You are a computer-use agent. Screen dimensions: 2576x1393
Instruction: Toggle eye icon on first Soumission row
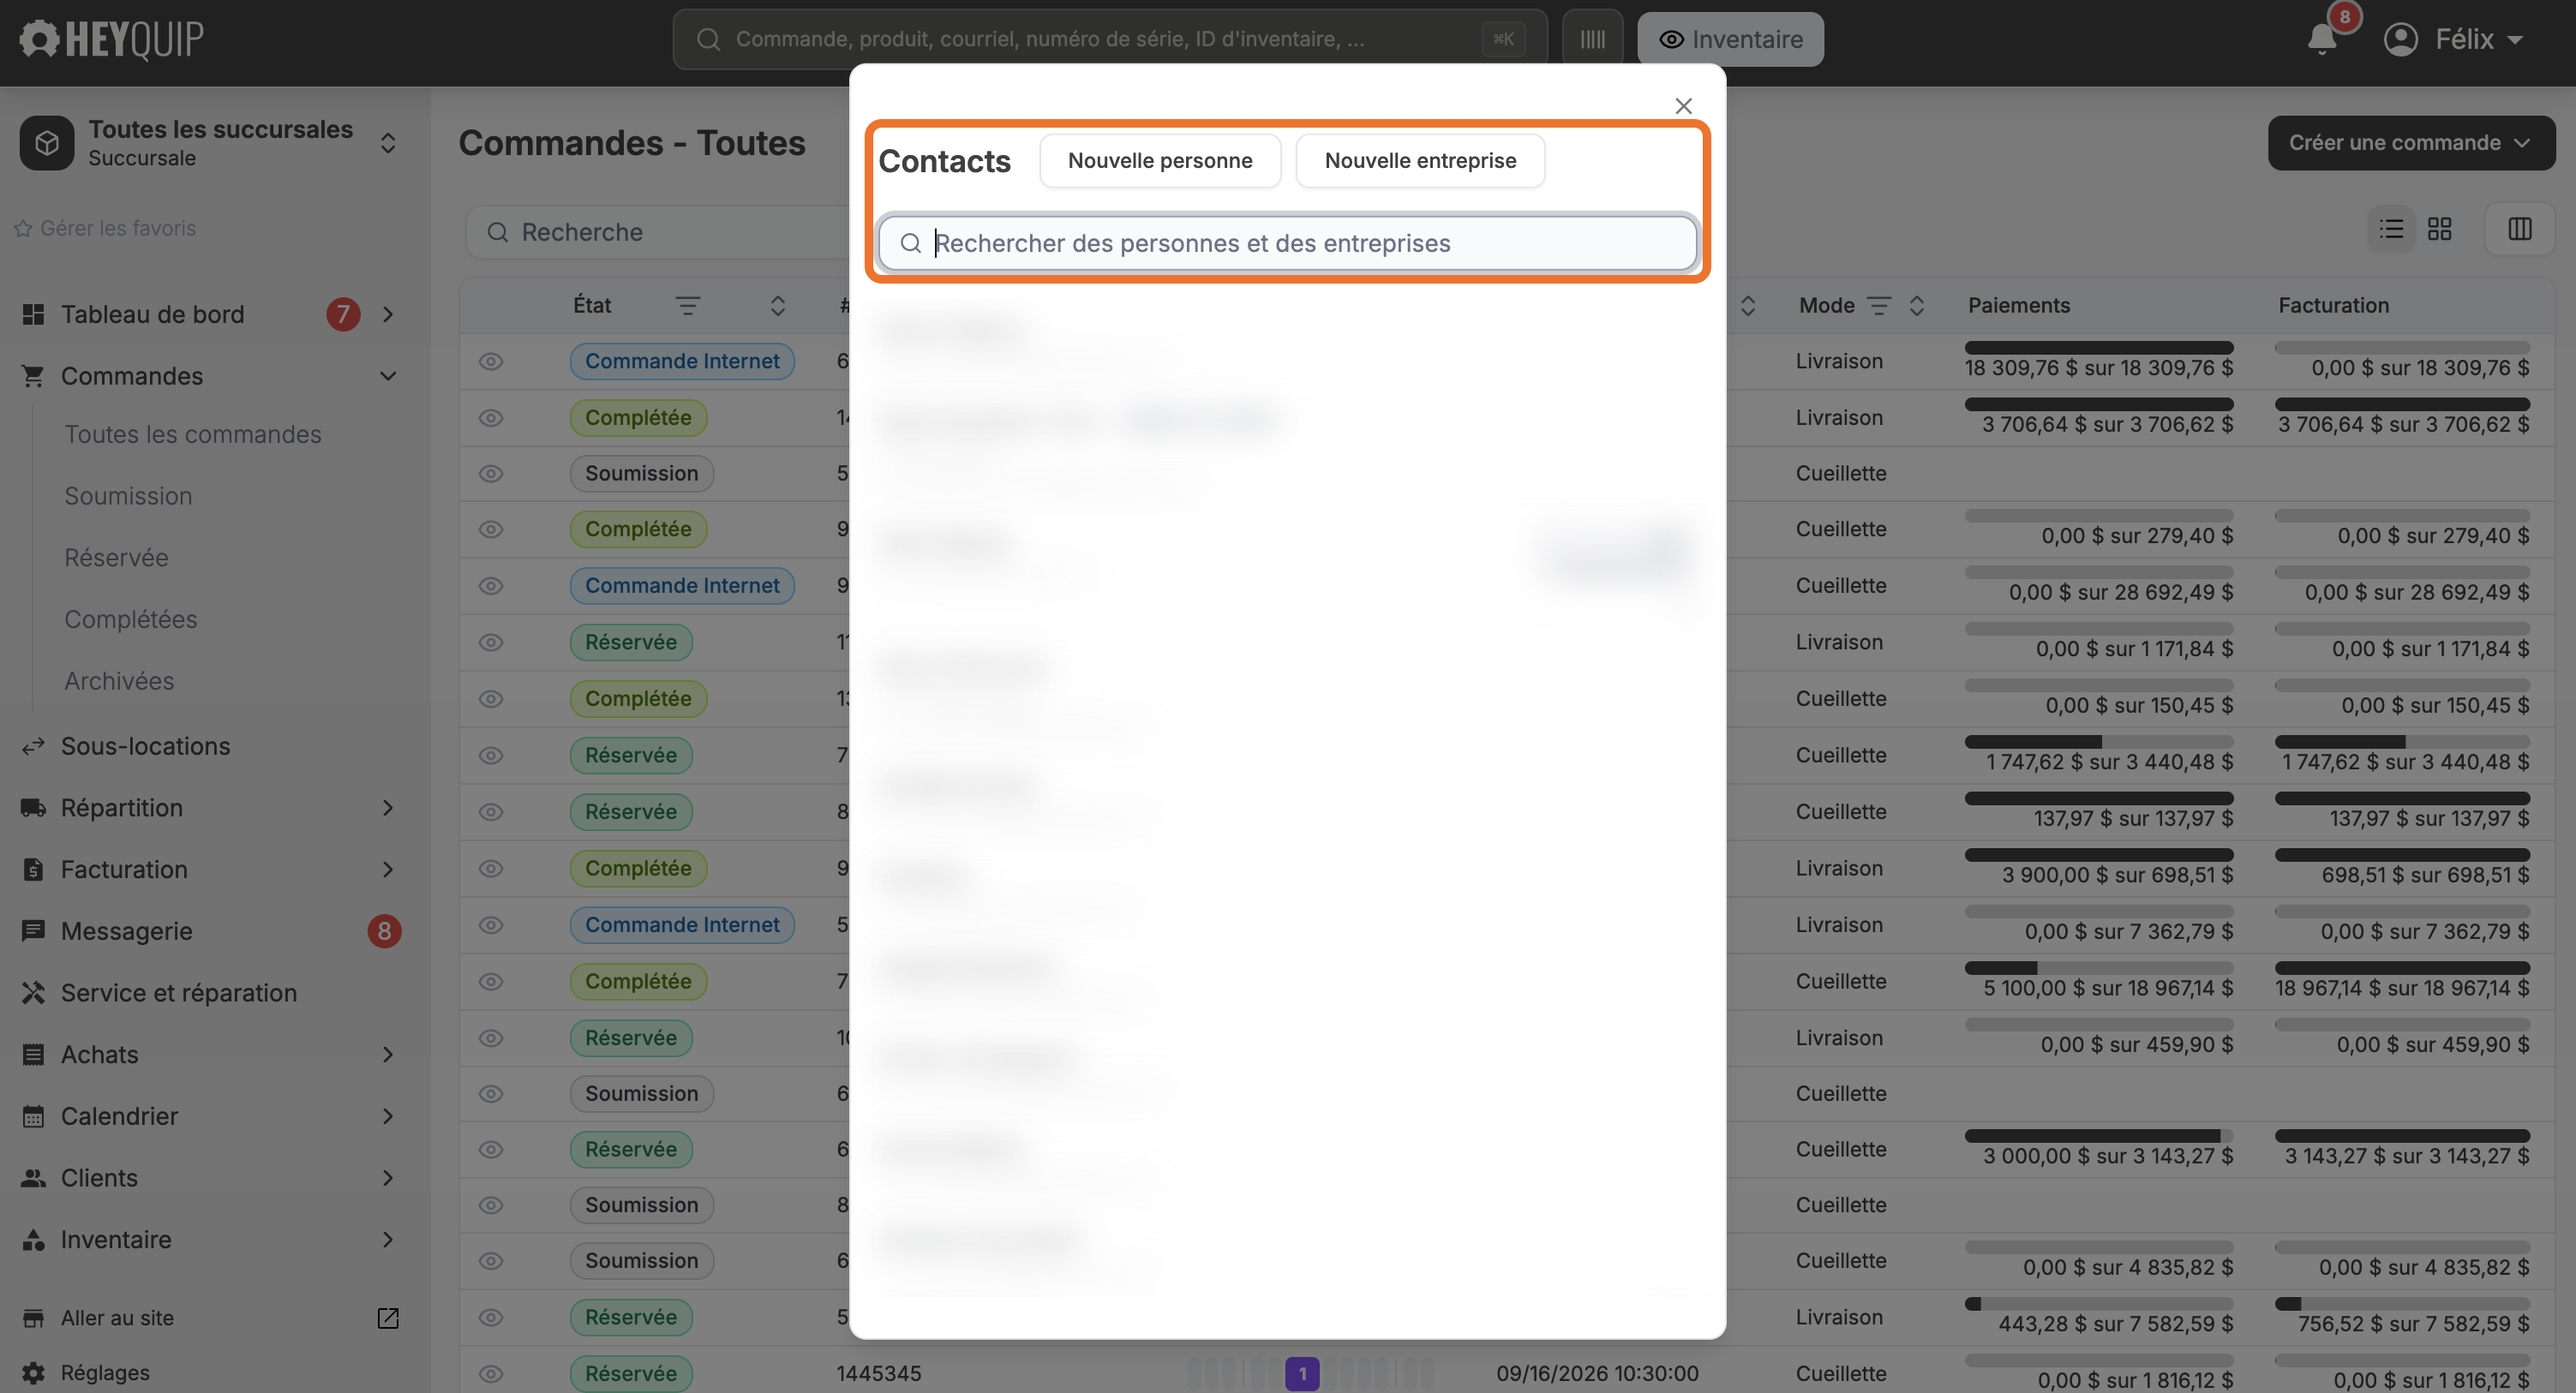click(490, 474)
